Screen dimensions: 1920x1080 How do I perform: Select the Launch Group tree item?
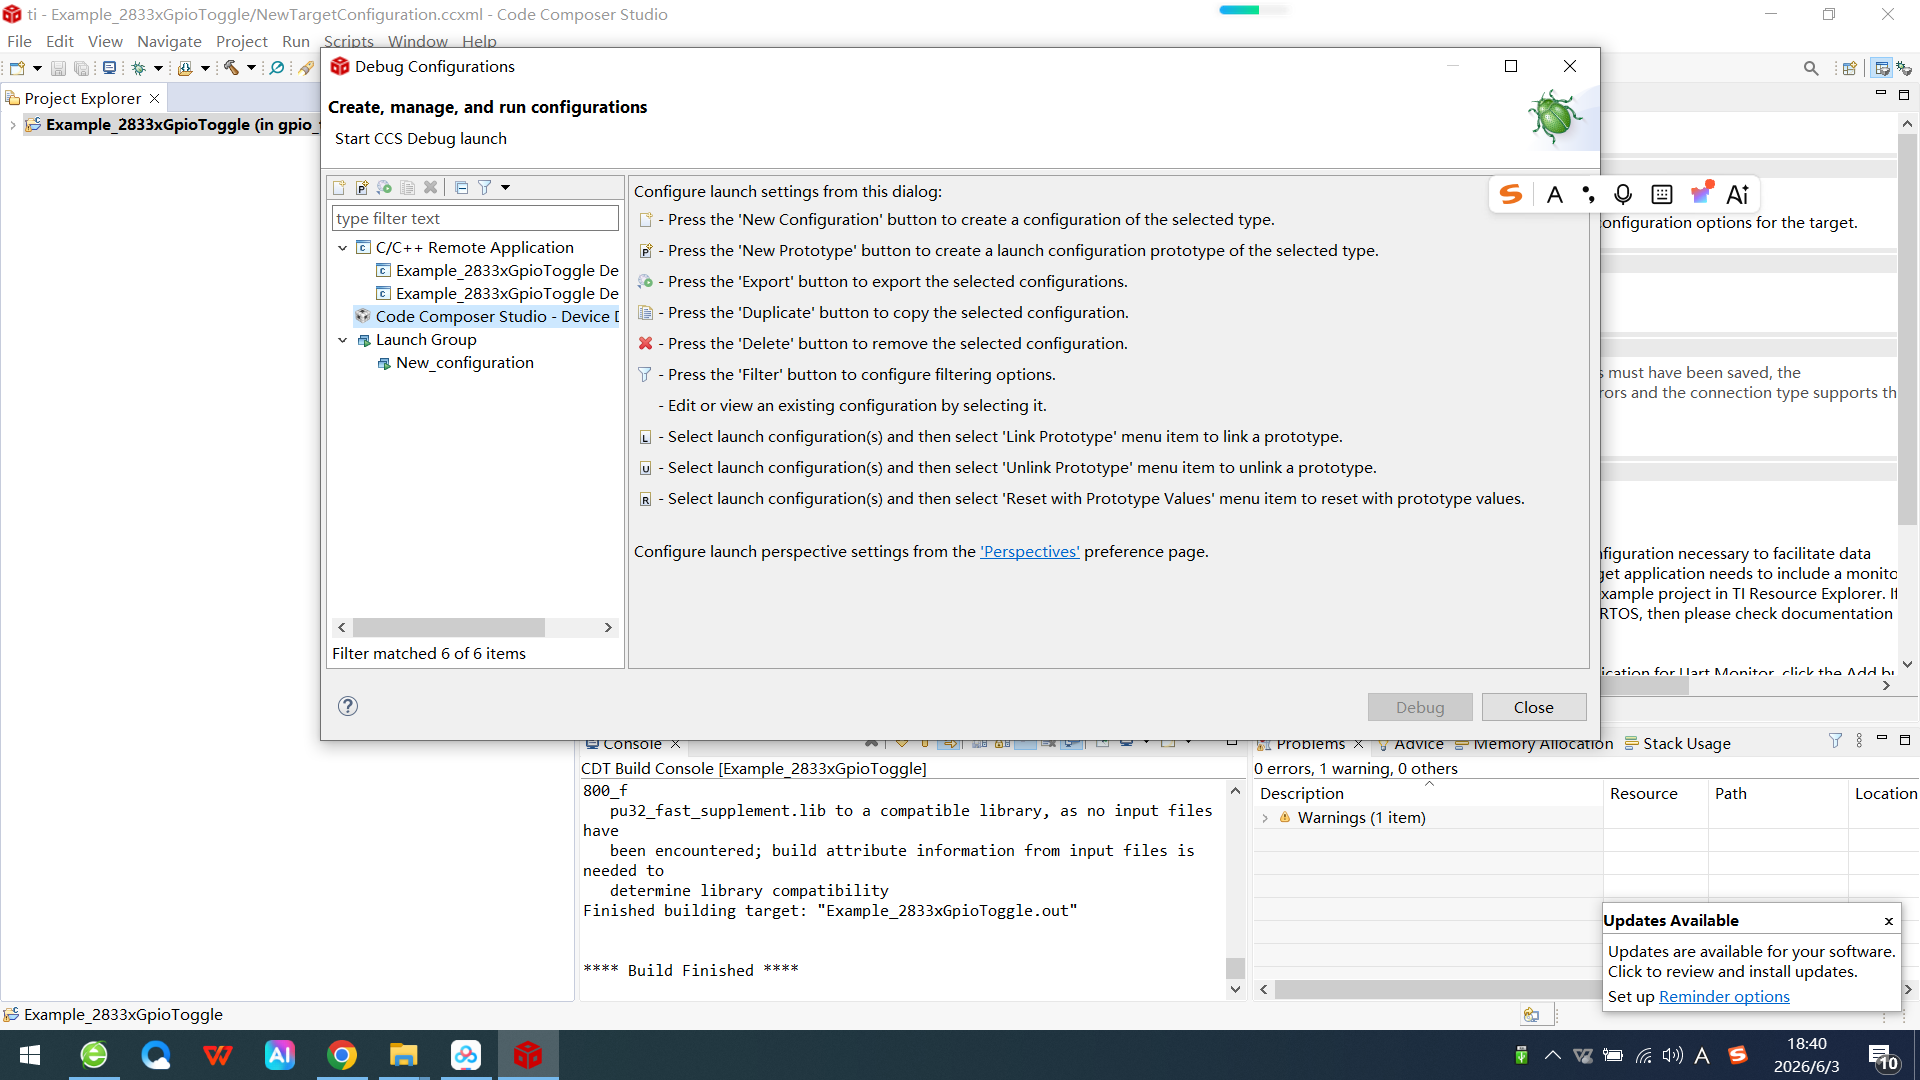(417, 339)
